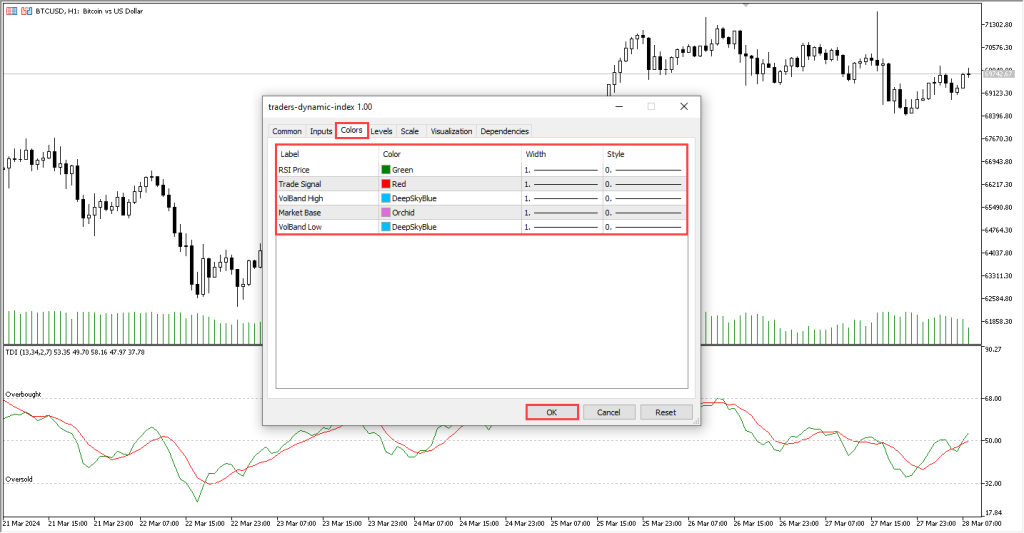Open the Visualization tab
Viewport: 1024px width, 533px height.
point(451,131)
